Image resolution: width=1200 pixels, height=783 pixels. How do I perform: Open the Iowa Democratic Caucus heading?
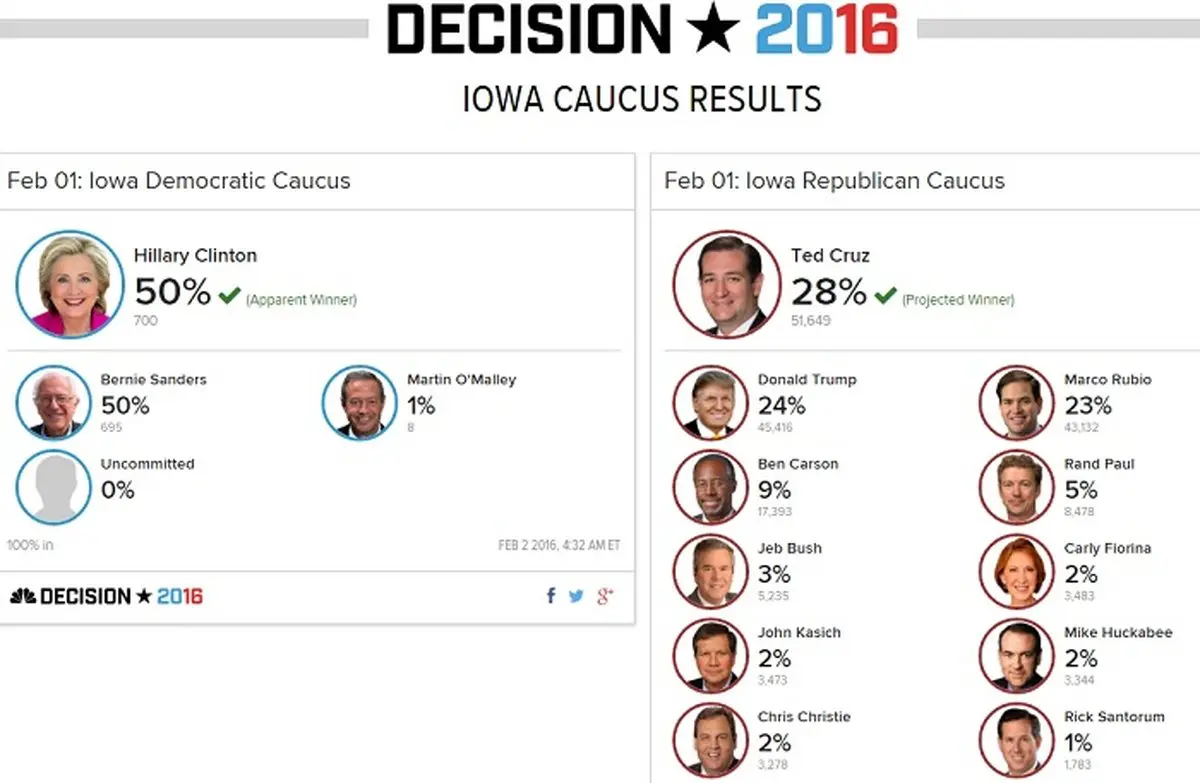pos(179,181)
